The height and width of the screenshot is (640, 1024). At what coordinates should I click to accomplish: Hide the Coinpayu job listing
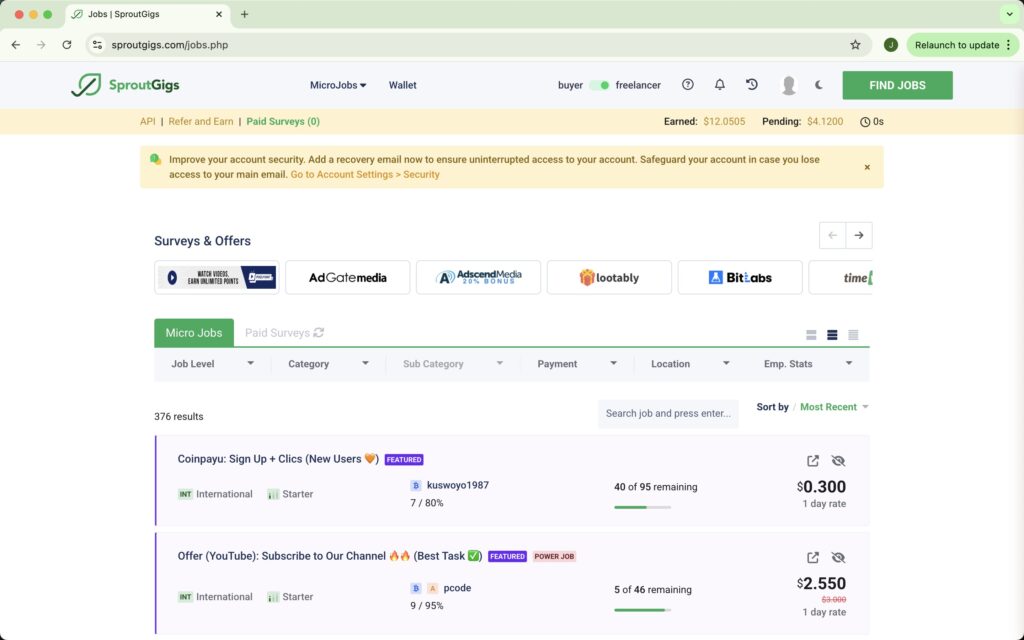pyautogui.click(x=838, y=461)
